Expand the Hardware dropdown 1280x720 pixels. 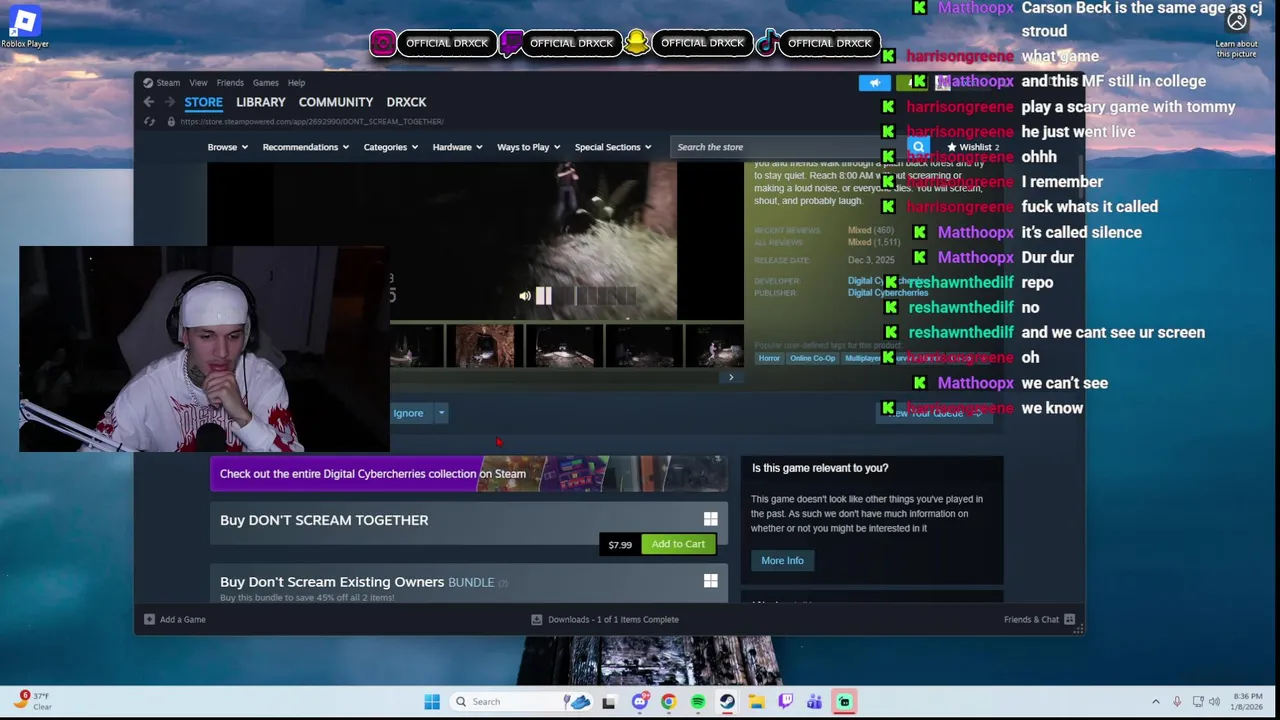tap(457, 147)
